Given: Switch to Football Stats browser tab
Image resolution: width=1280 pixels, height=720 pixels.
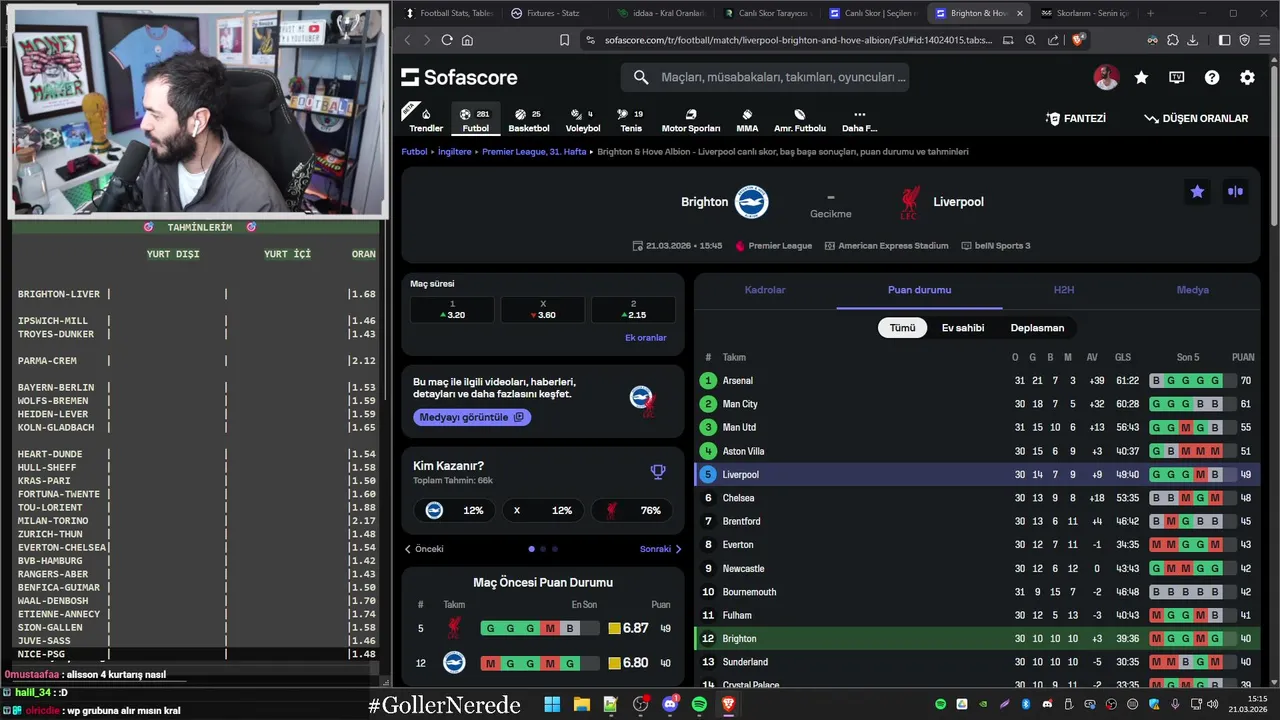Looking at the screenshot, I should 447,13.
